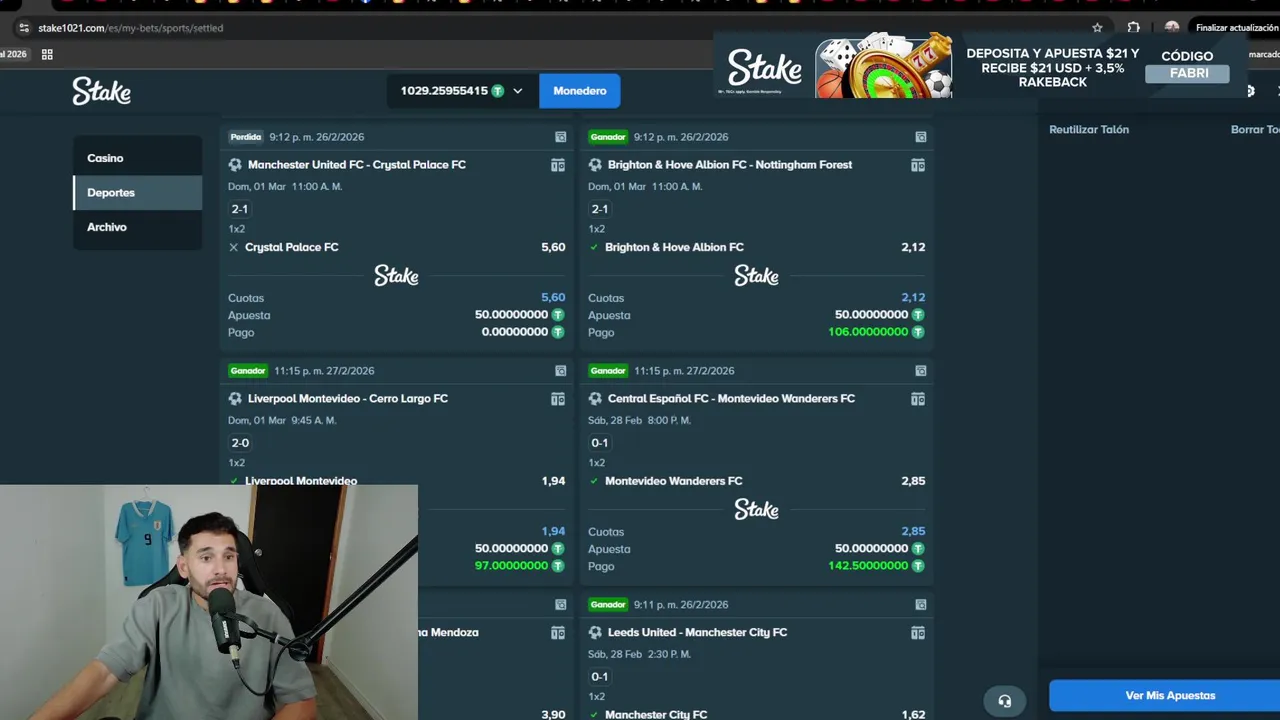Select Deportes in the sidebar menu
The height and width of the screenshot is (720, 1280).
[x=138, y=192]
